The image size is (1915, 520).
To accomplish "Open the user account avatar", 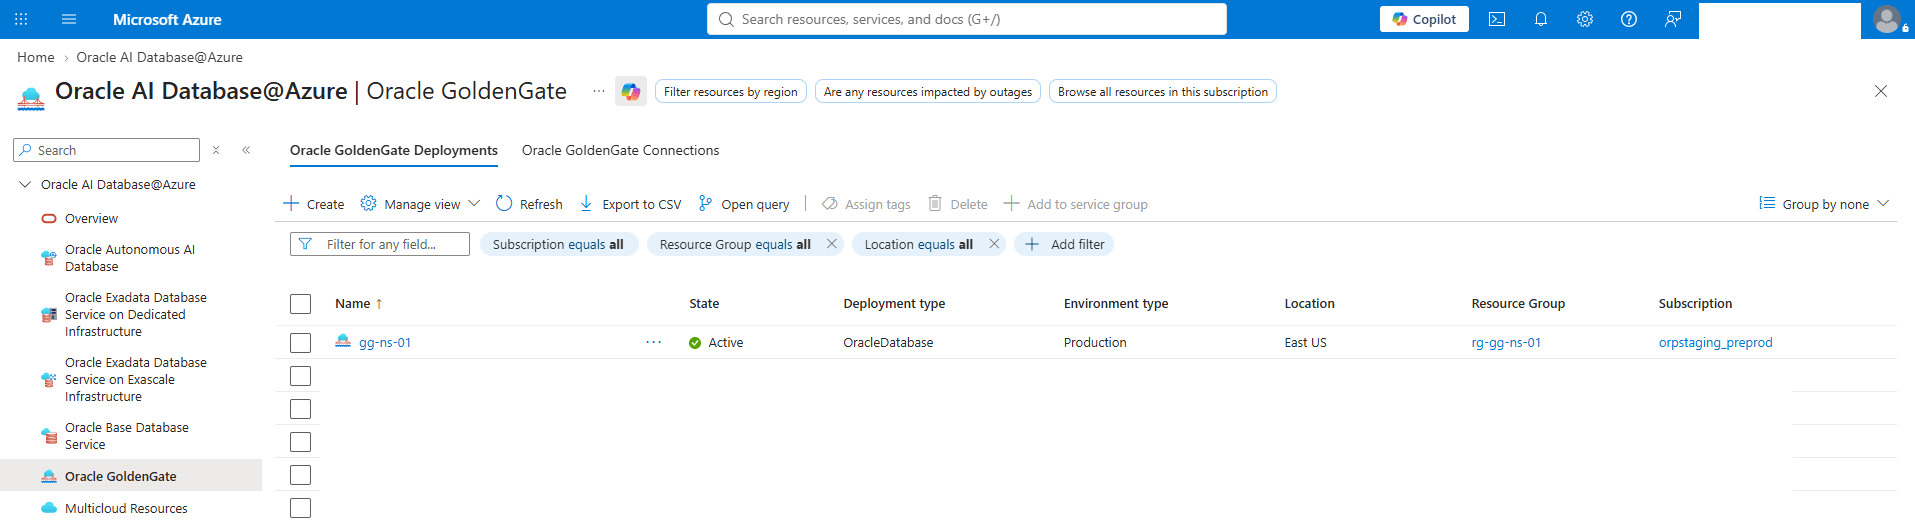I will point(1887,19).
